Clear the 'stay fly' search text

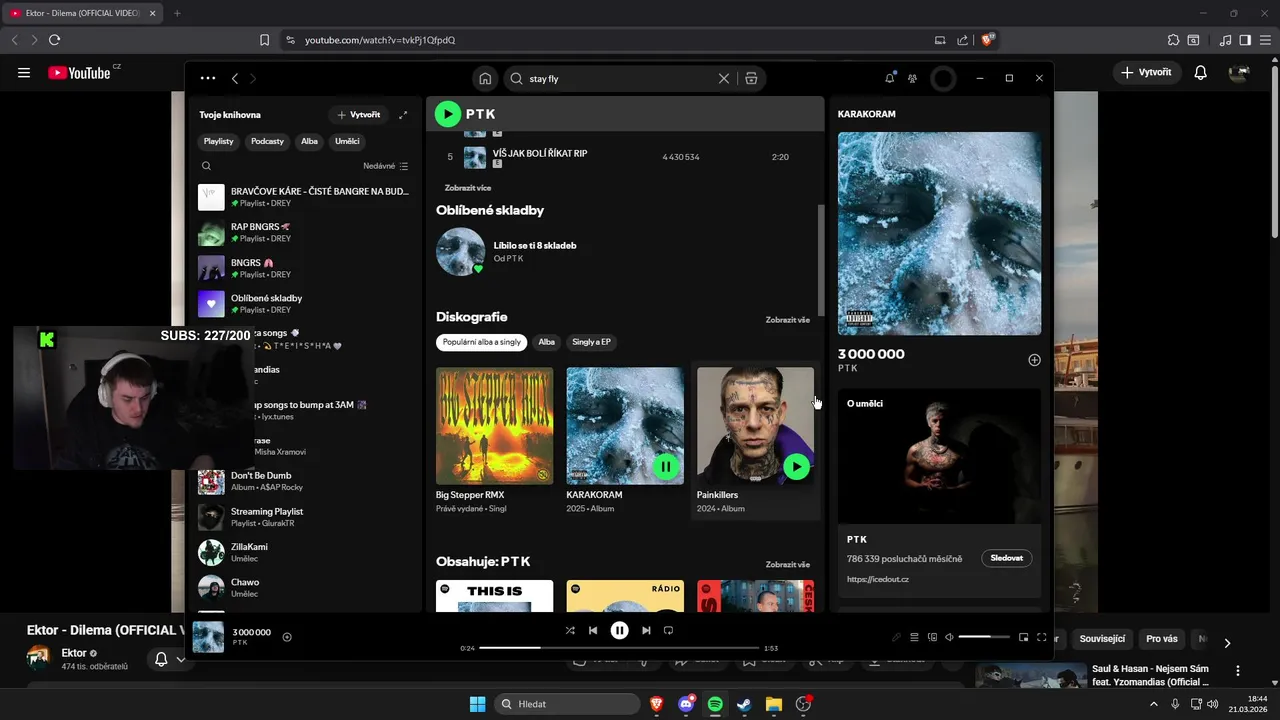coord(724,78)
